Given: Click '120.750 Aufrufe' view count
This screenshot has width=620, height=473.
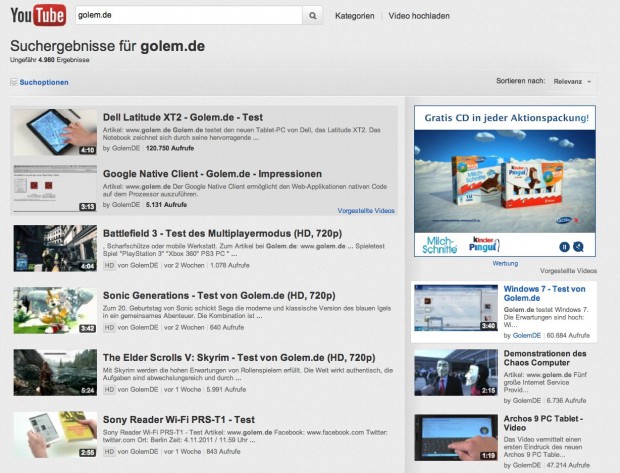Looking at the screenshot, I should coord(170,148).
